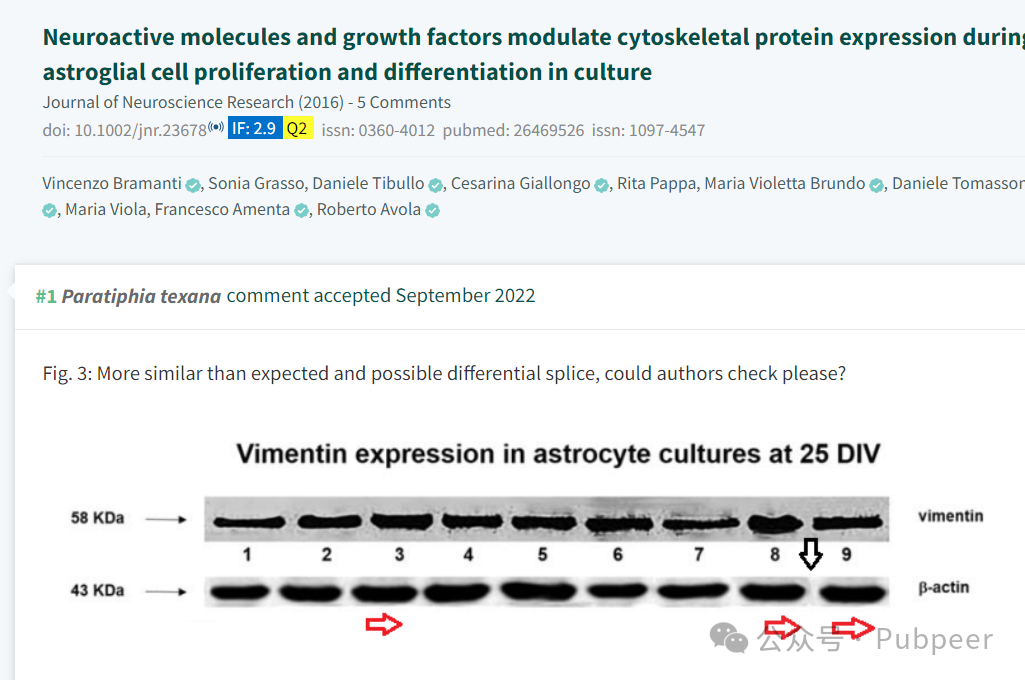The image size is (1025, 680).
Task: Open Daniele Tibullo author link
Action: [x=368, y=184]
